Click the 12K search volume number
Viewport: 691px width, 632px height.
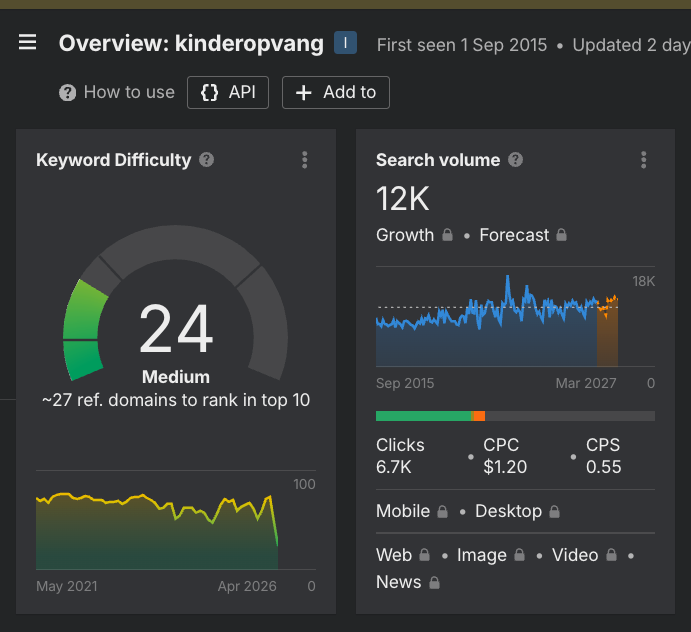(402, 199)
